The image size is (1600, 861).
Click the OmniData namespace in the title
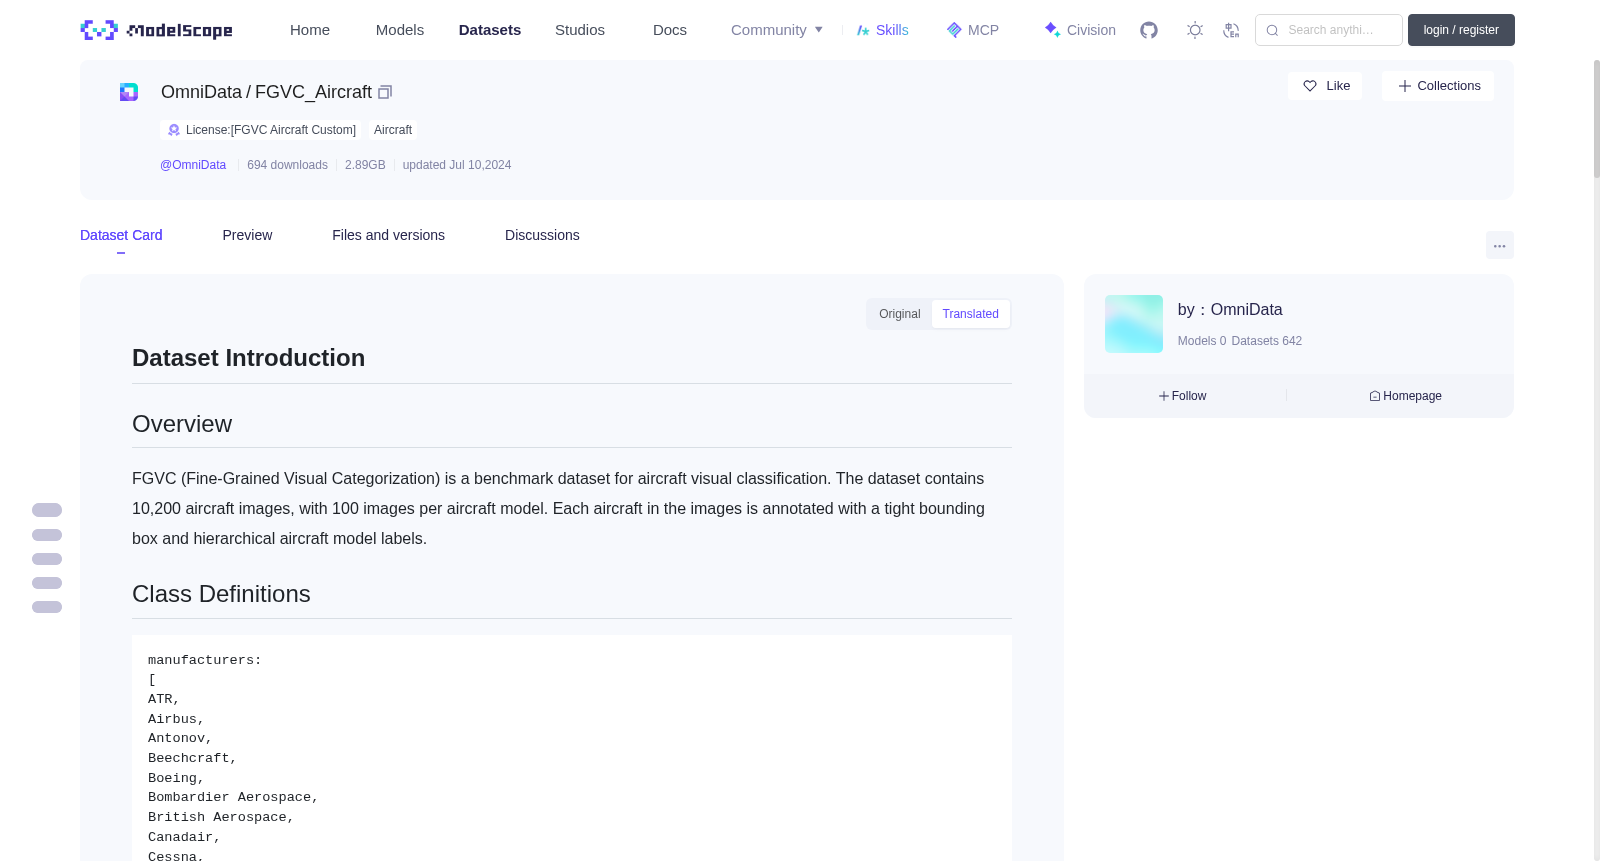click(x=201, y=92)
